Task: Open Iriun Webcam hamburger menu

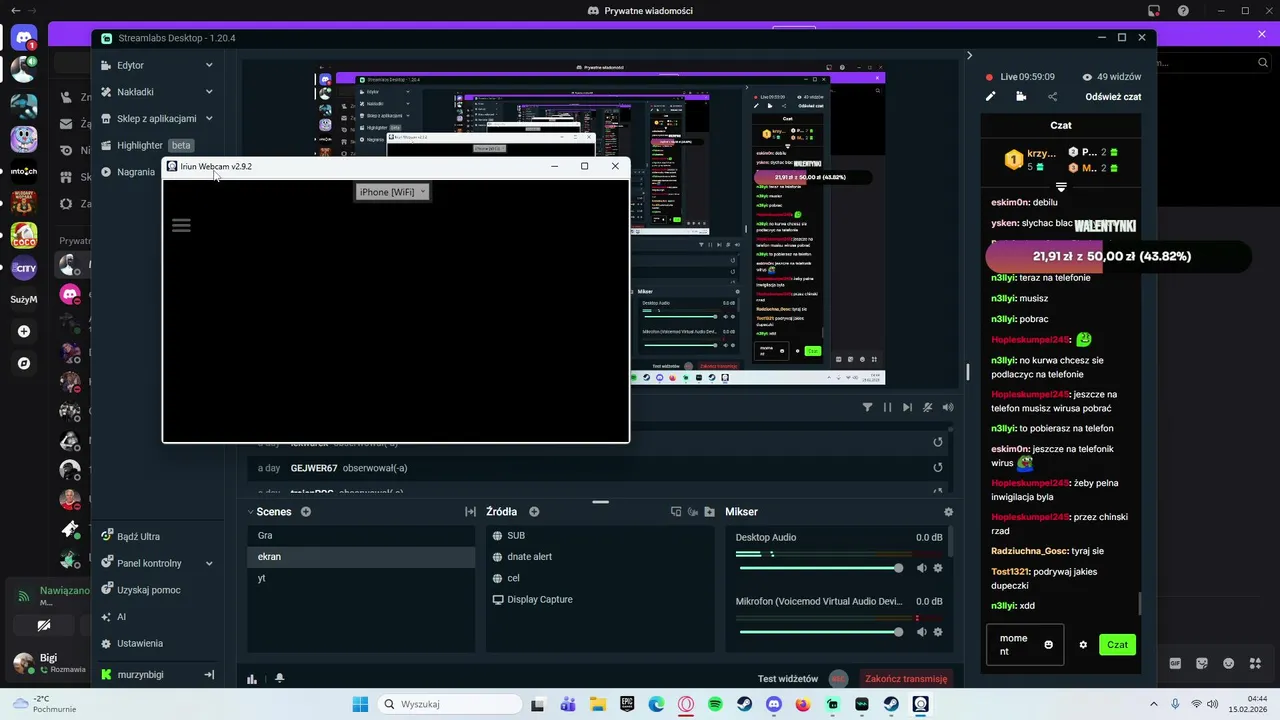Action: (x=181, y=225)
